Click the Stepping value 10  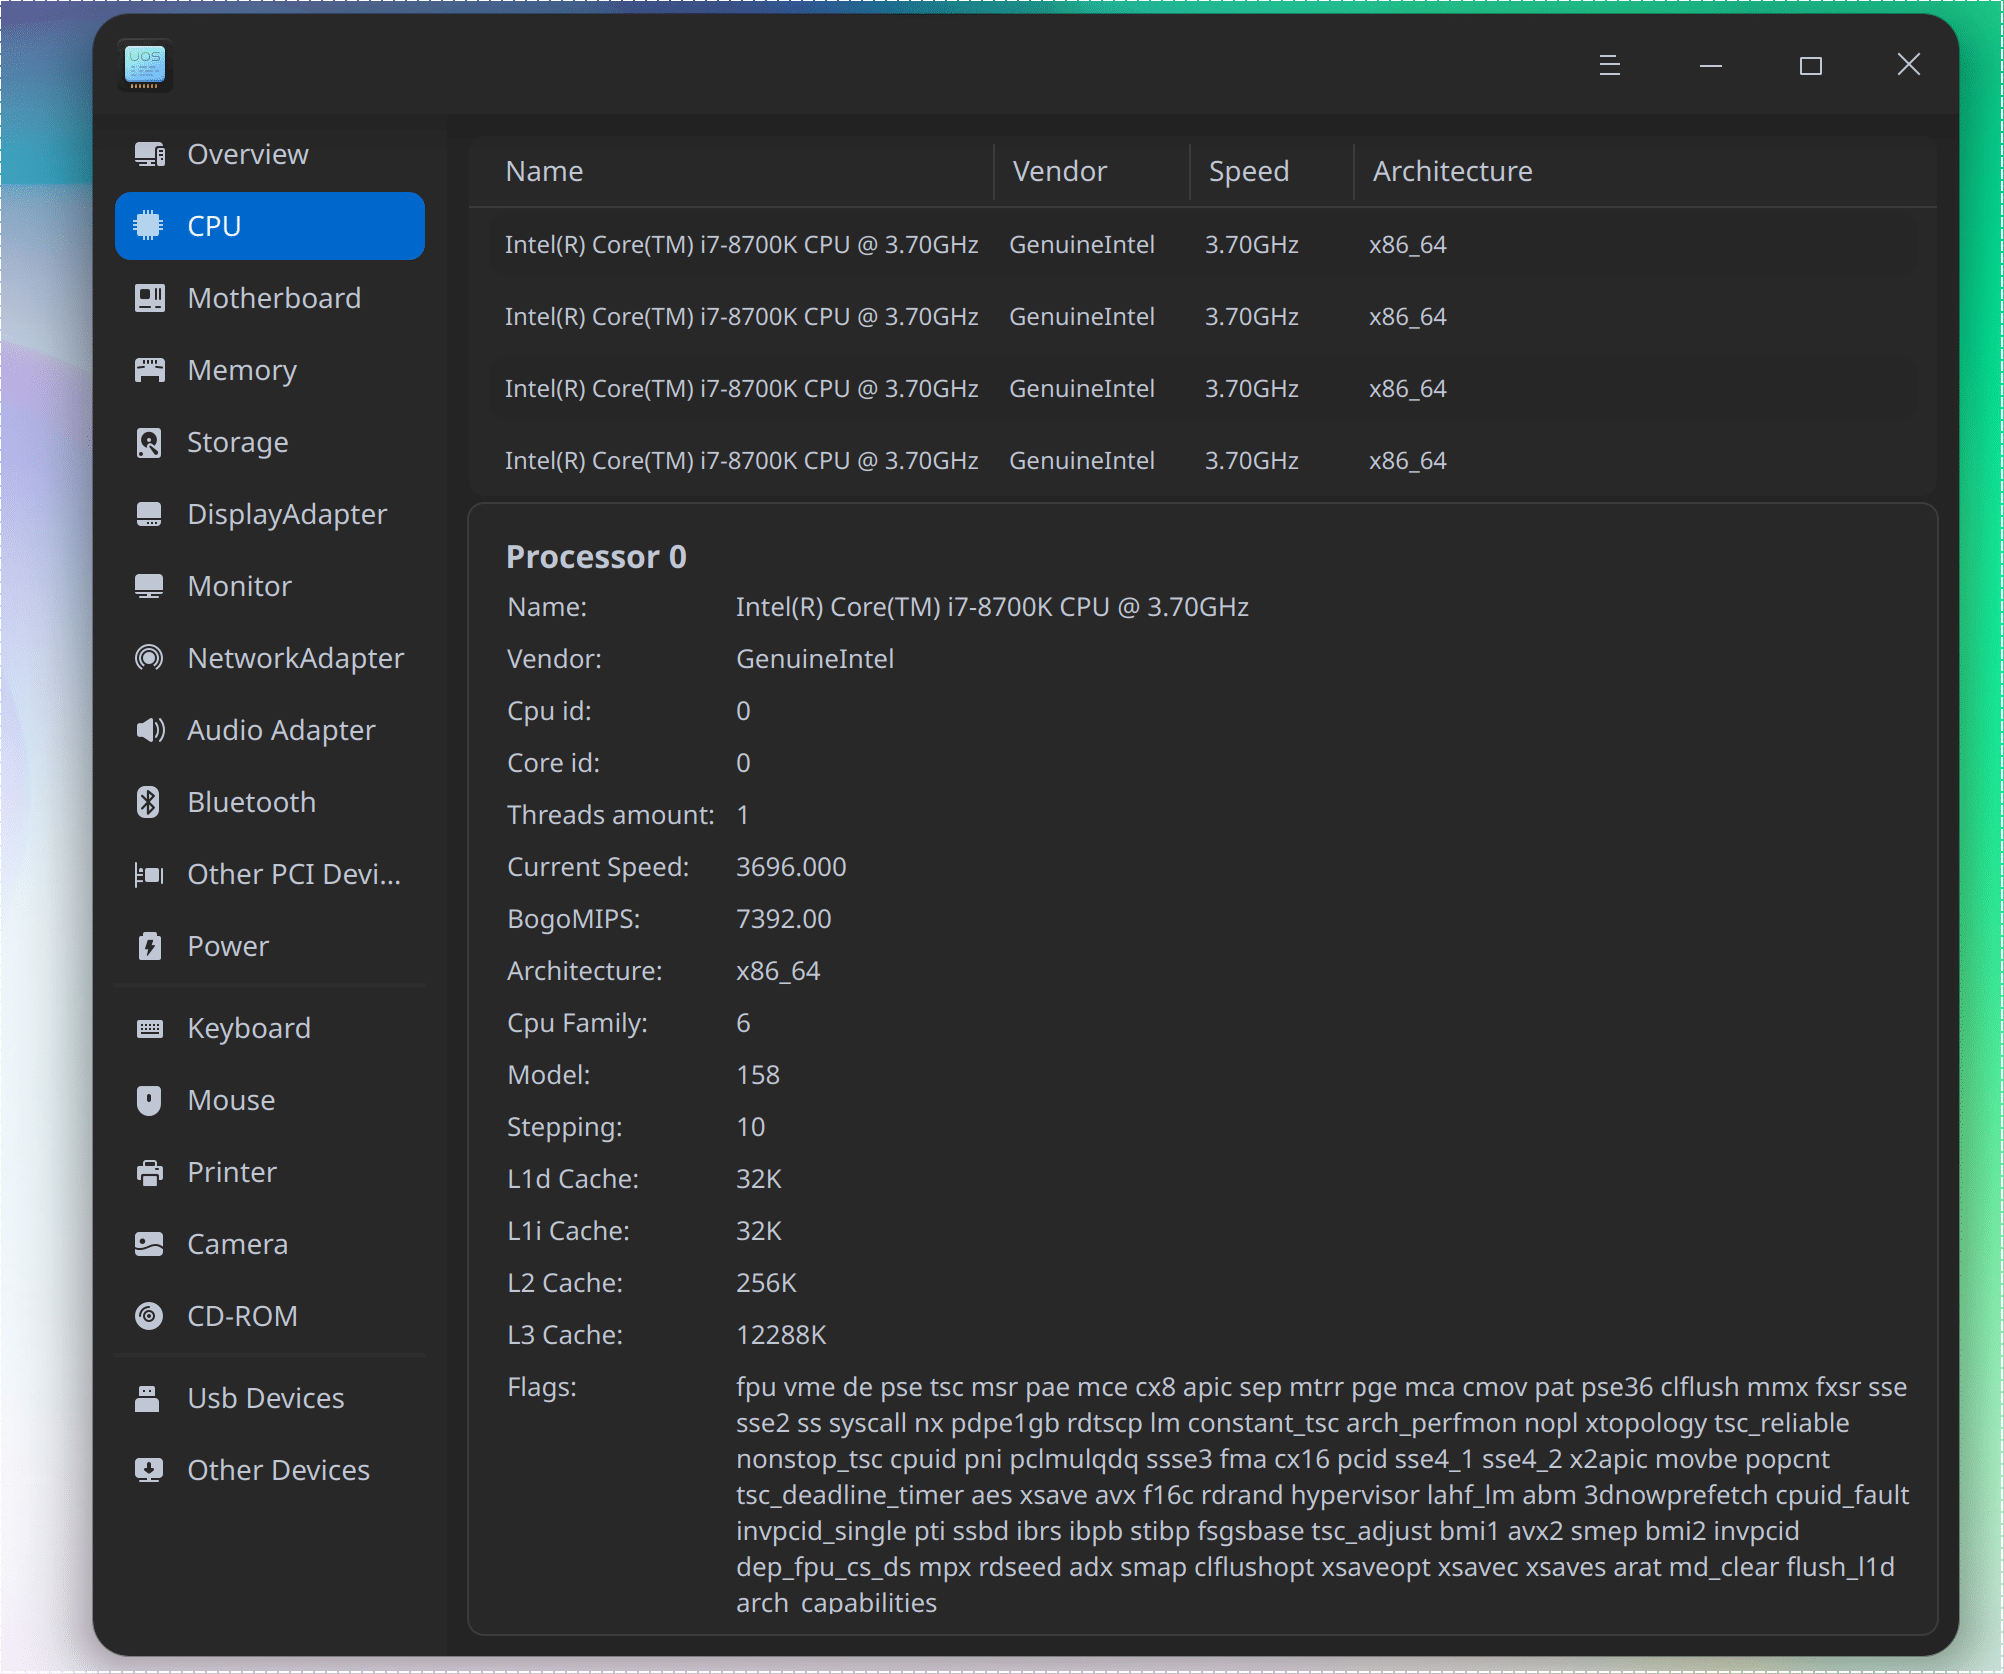click(x=751, y=1126)
